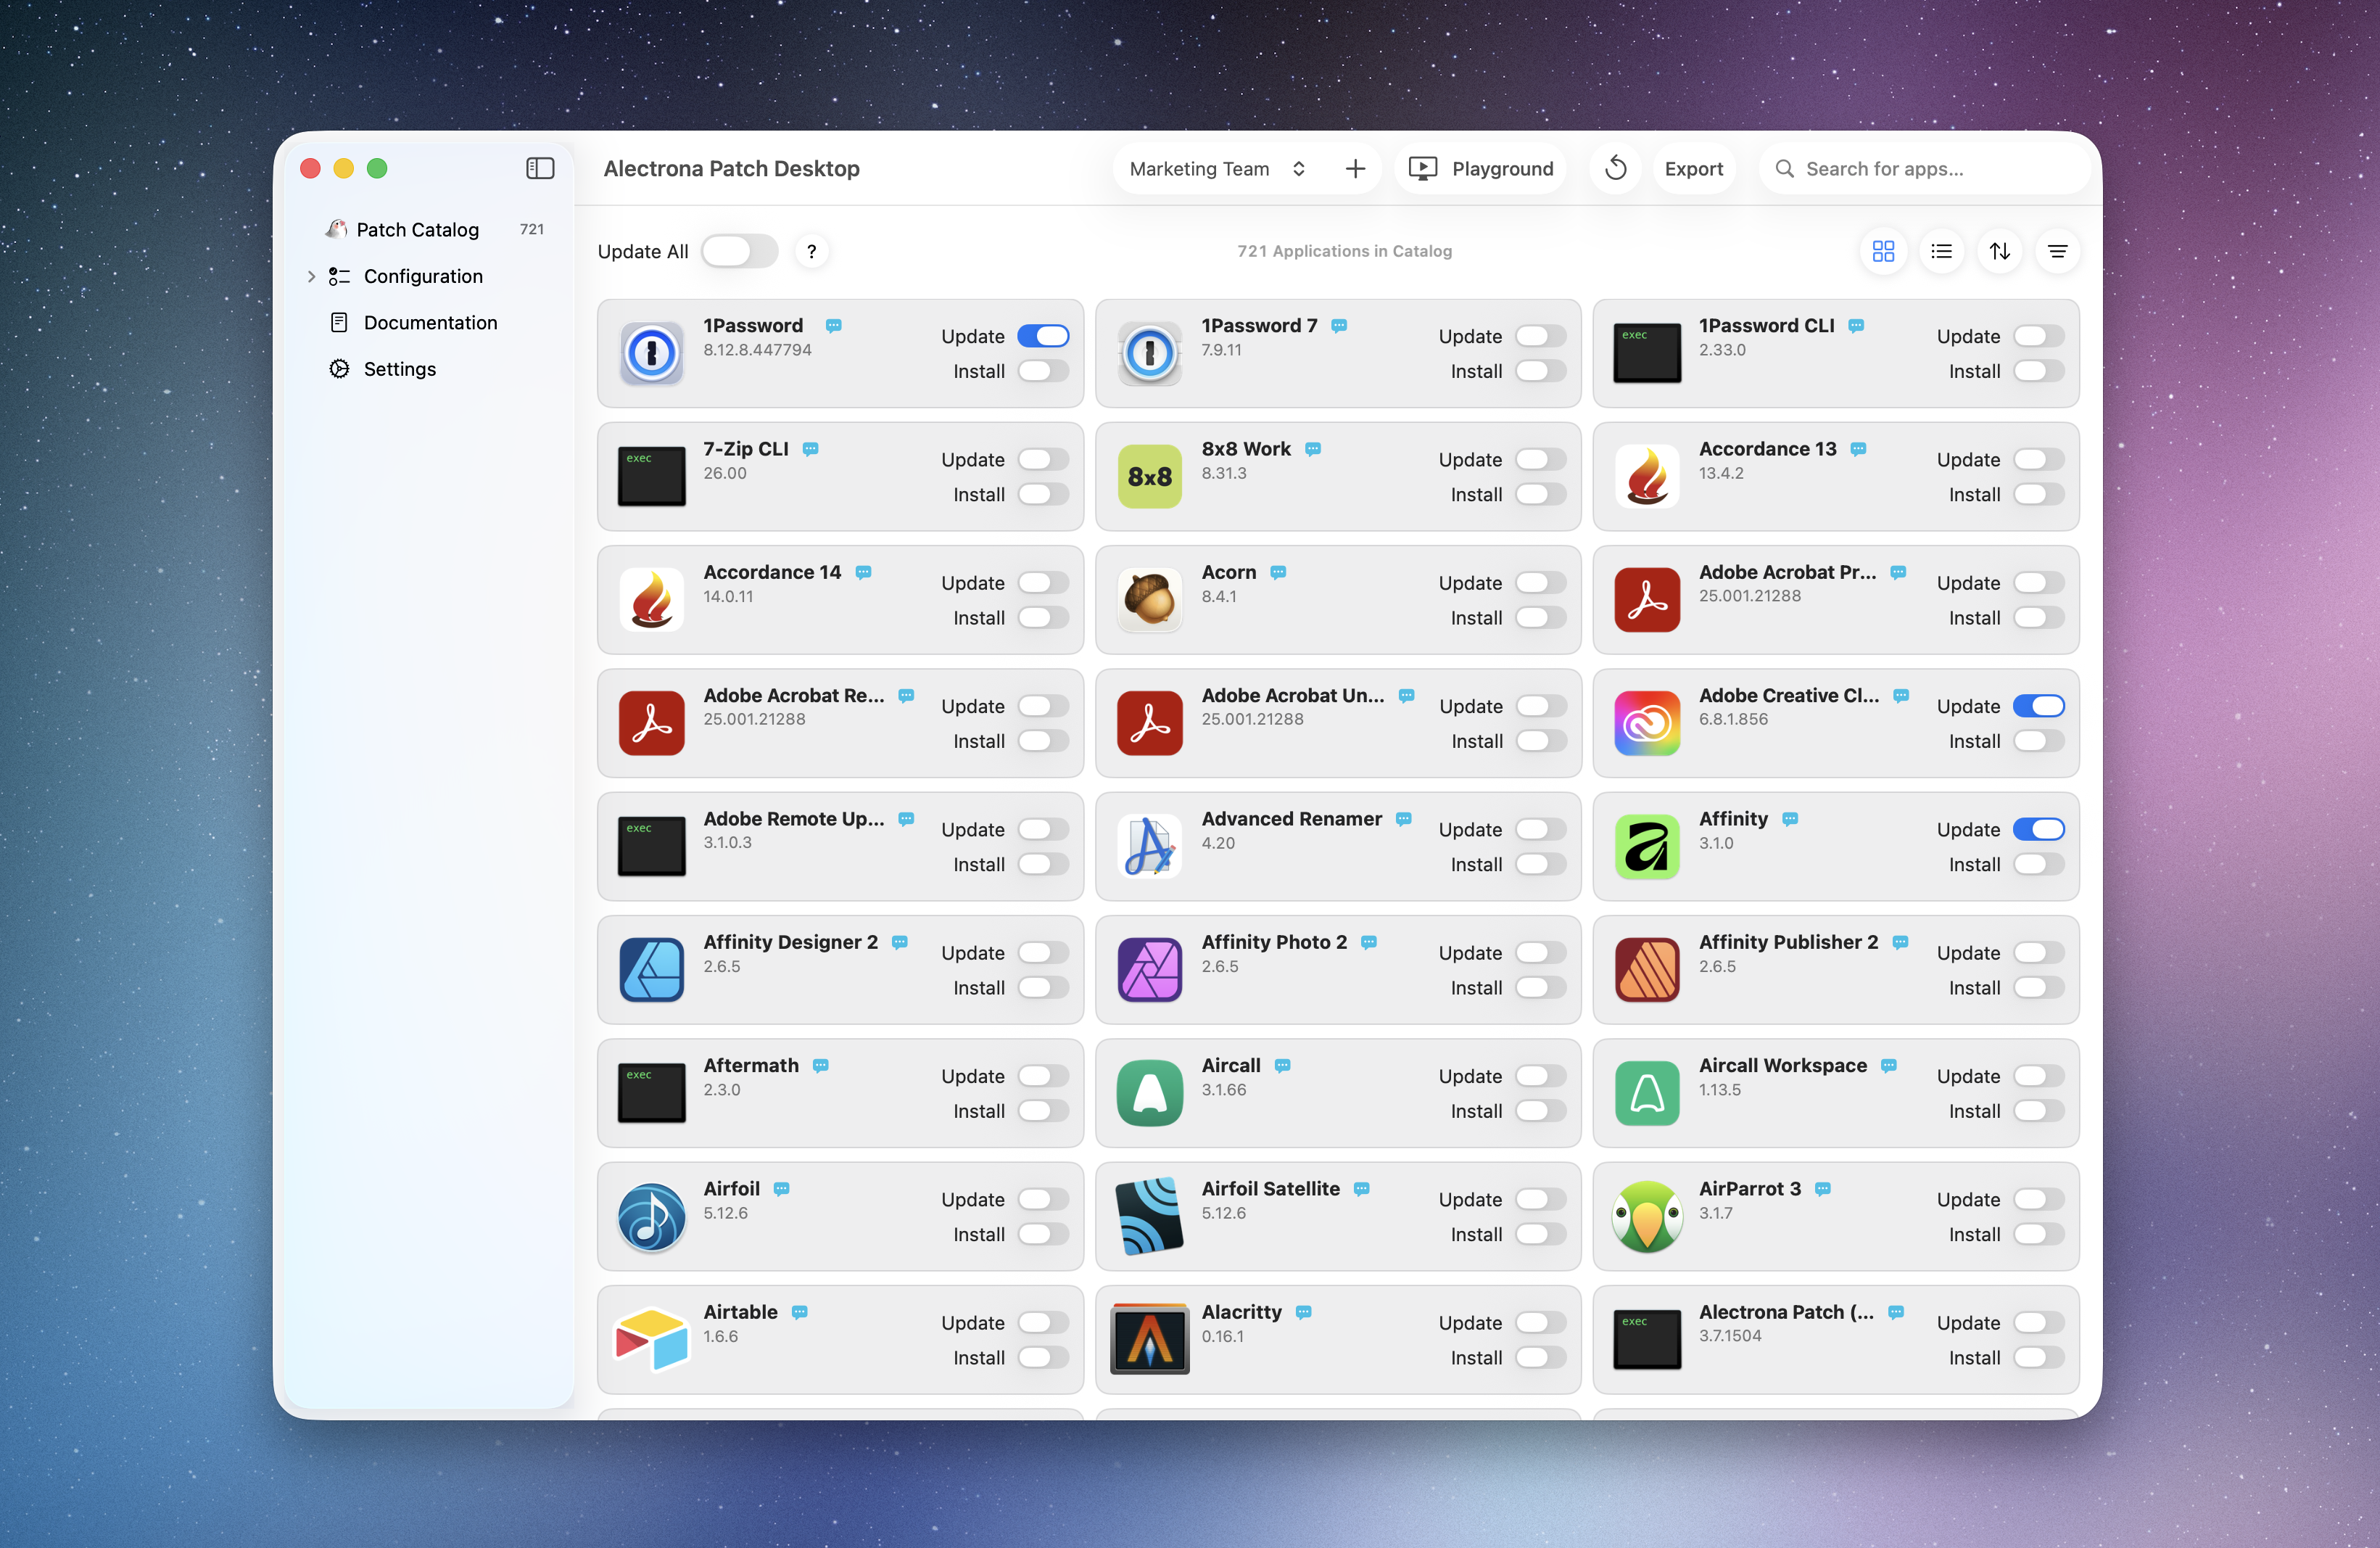Viewport: 2380px width, 1548px height.
Task: Open the sort order arrows icon
Action: coord(1999,251)
